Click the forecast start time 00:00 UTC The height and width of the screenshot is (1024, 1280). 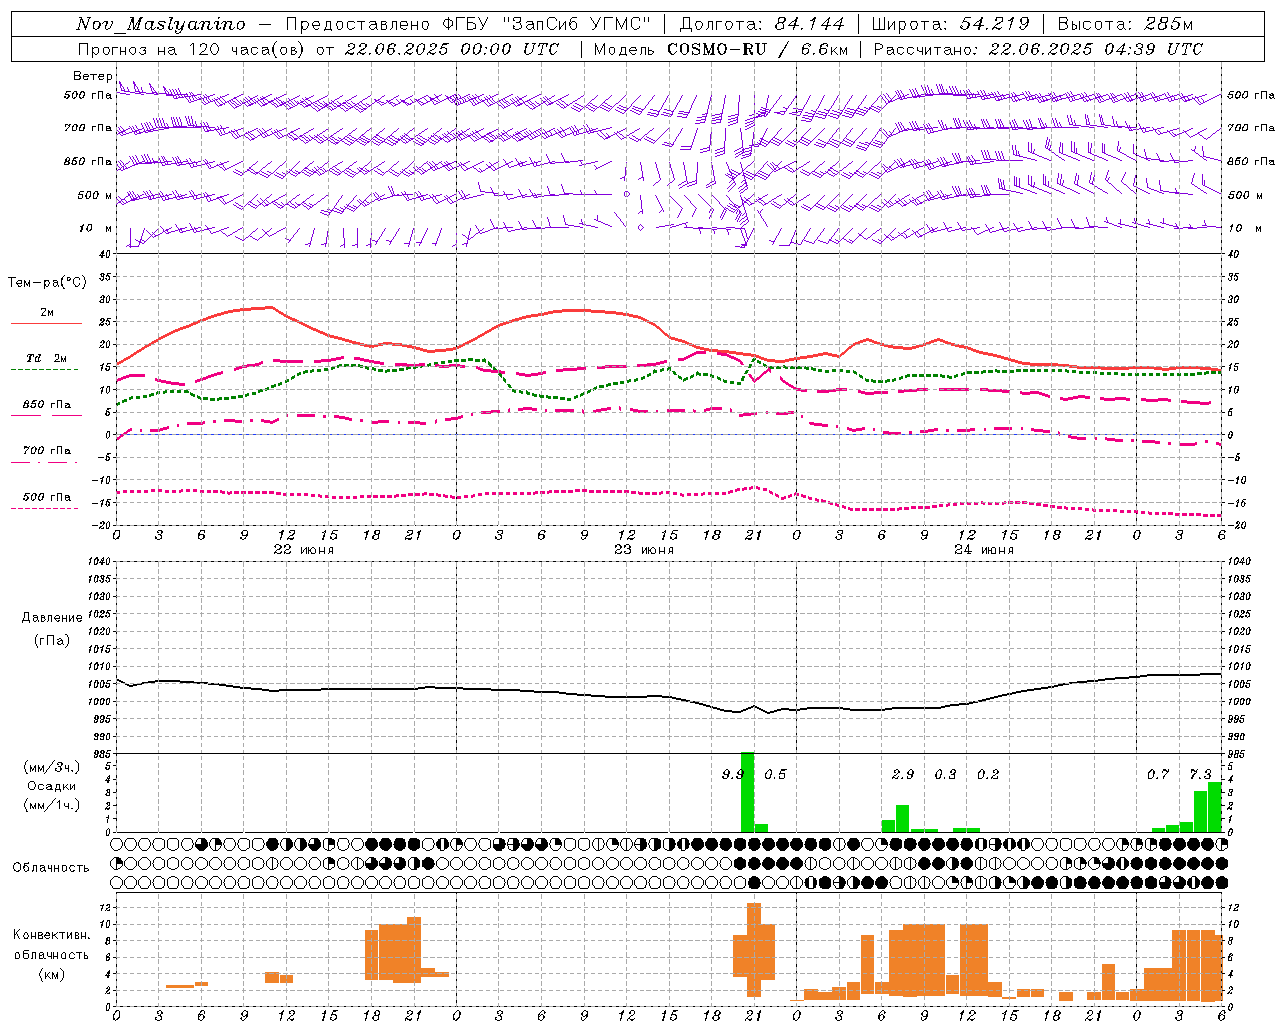[511, 49]
